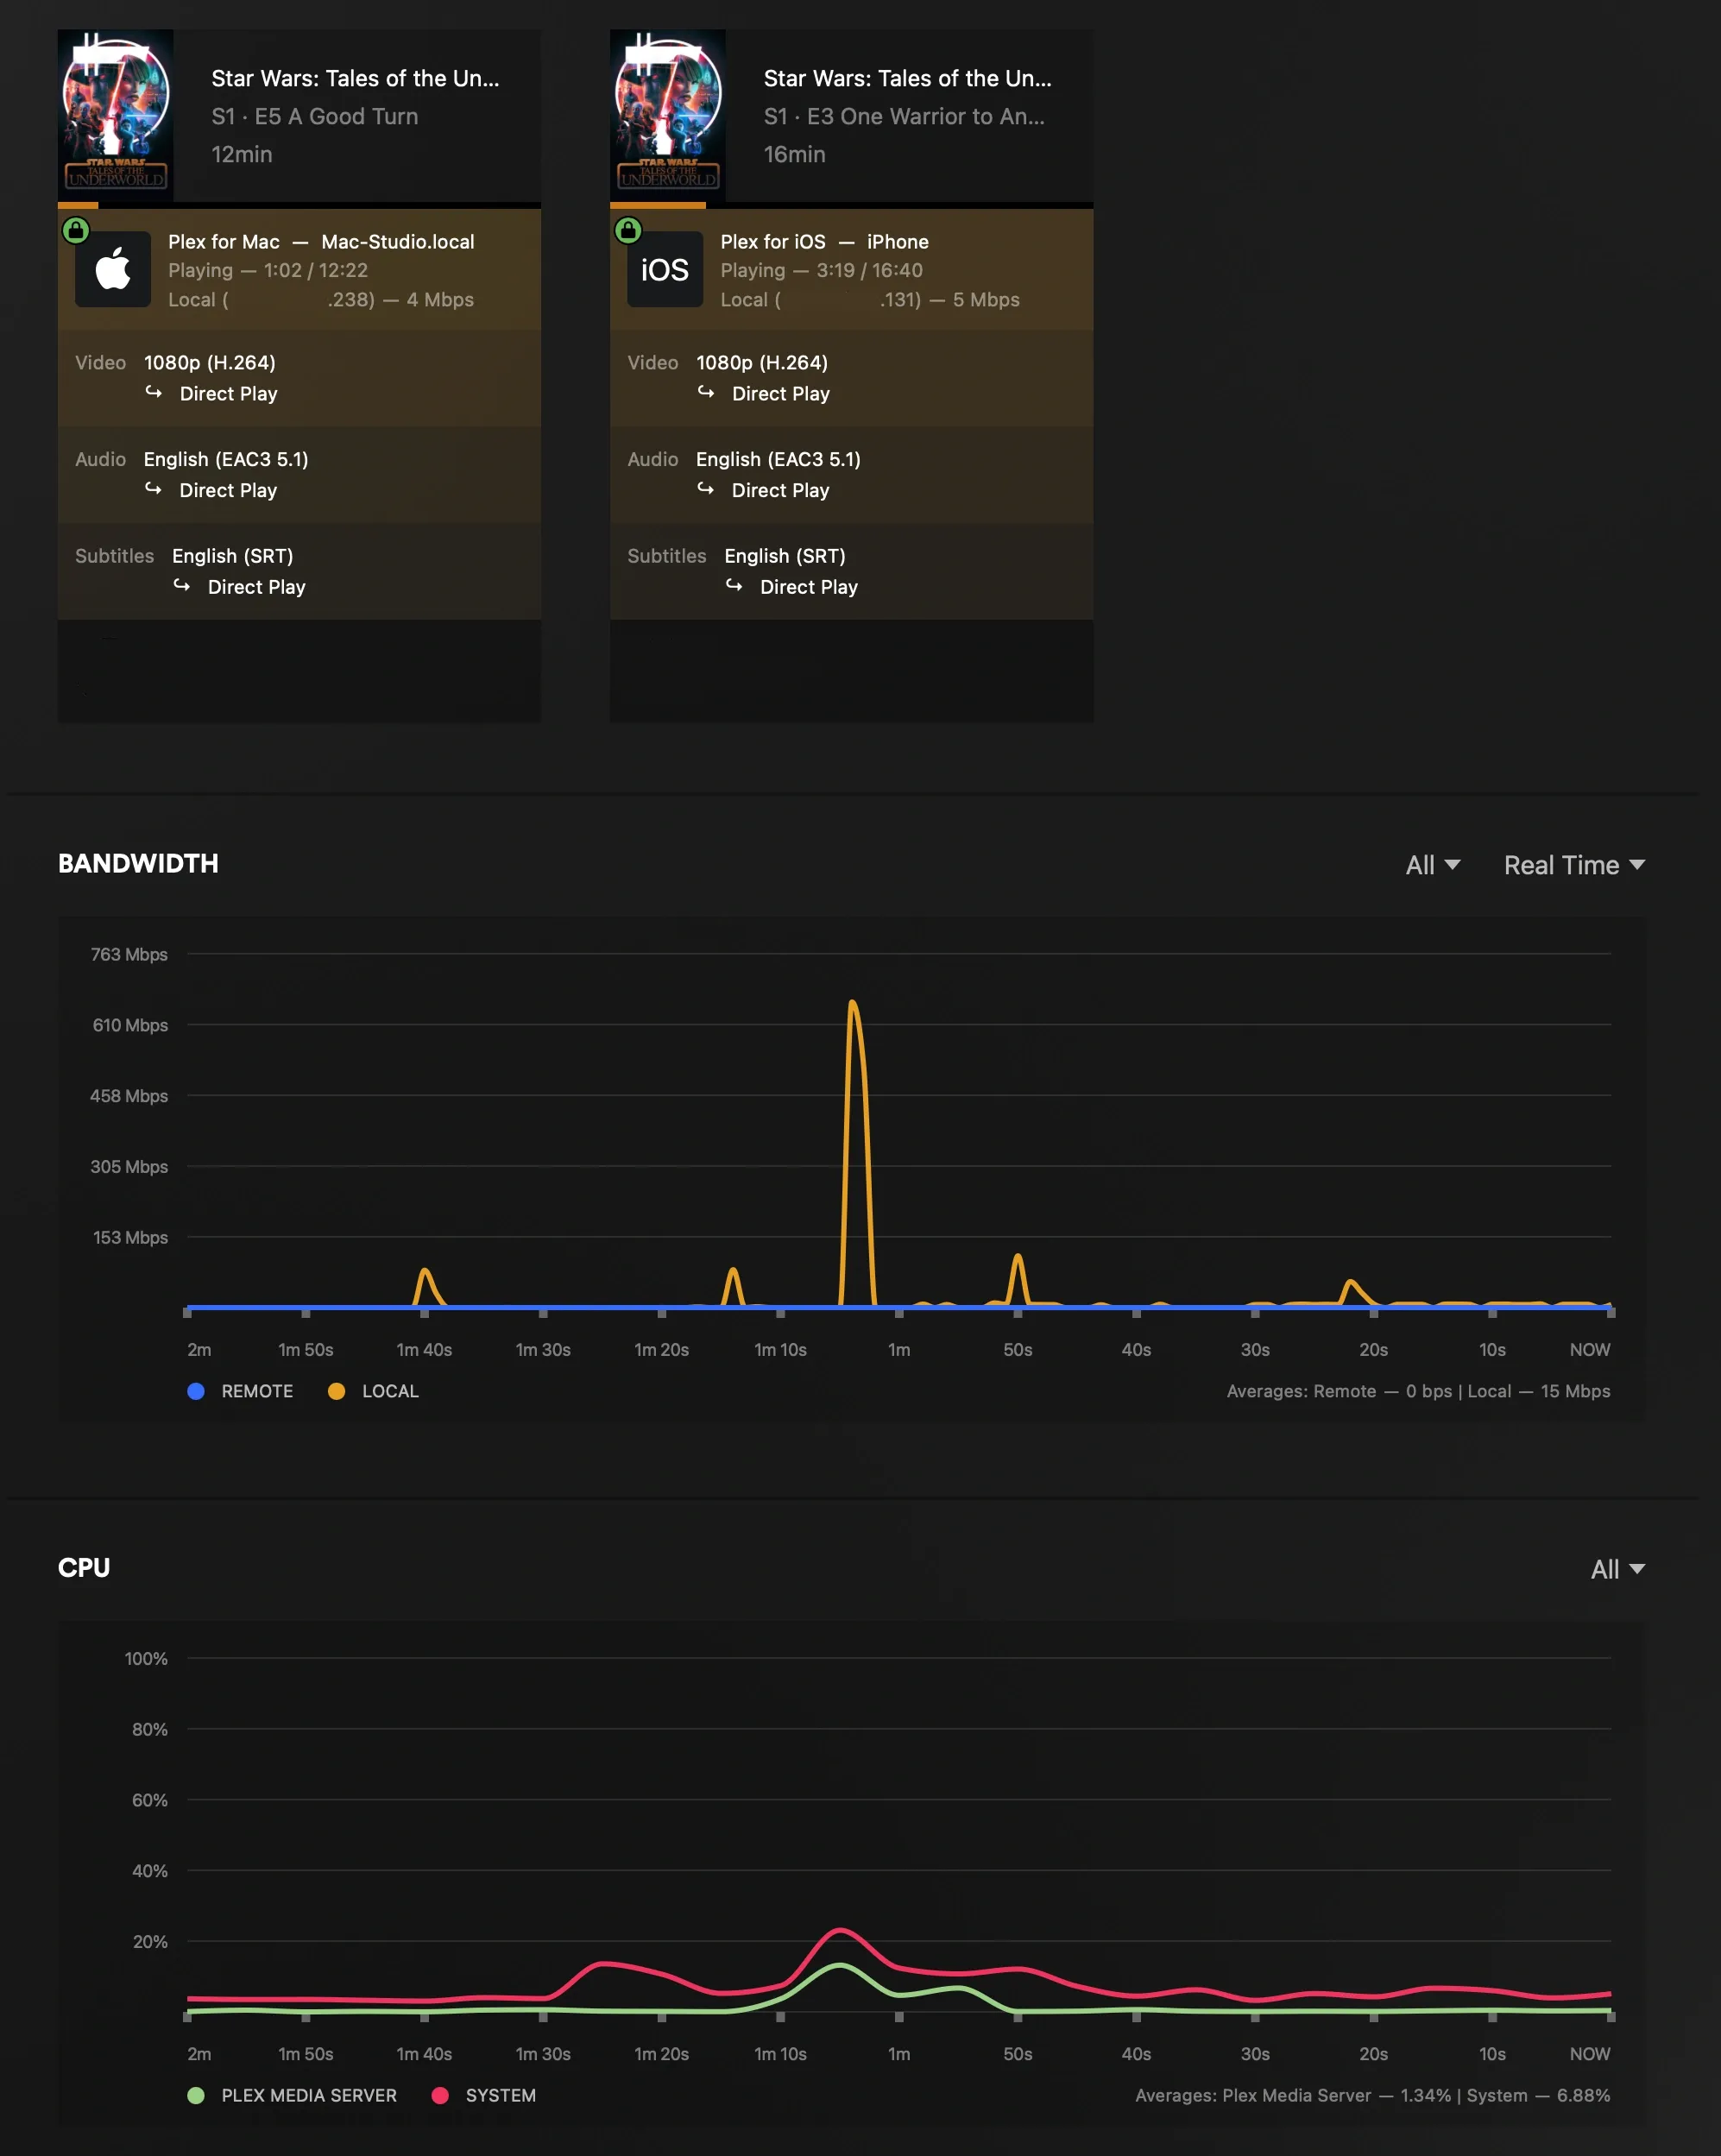The width and height of the screenshot is (1721, 2156).
Task: Click Subtitles English (SRT) on iPhone session
Action: (x=784, y=556)
